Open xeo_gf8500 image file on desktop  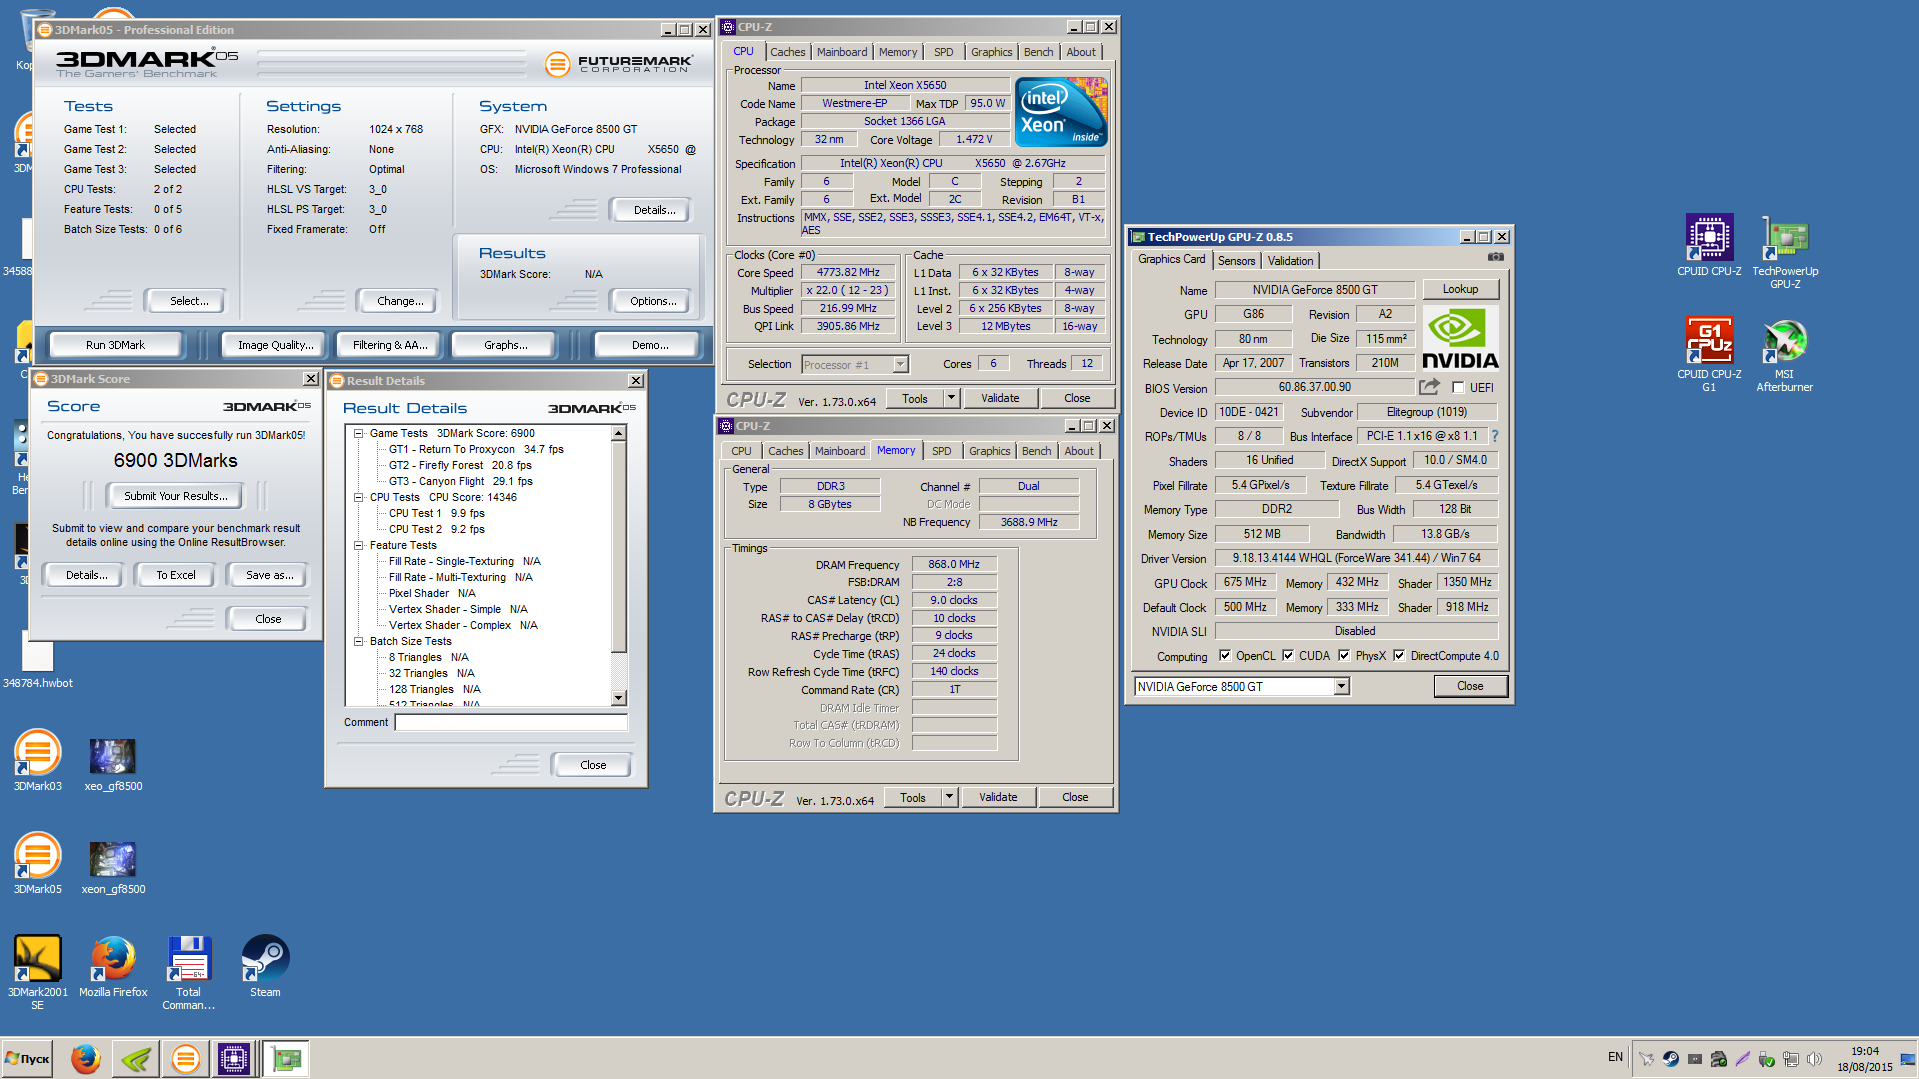[113, 765]
